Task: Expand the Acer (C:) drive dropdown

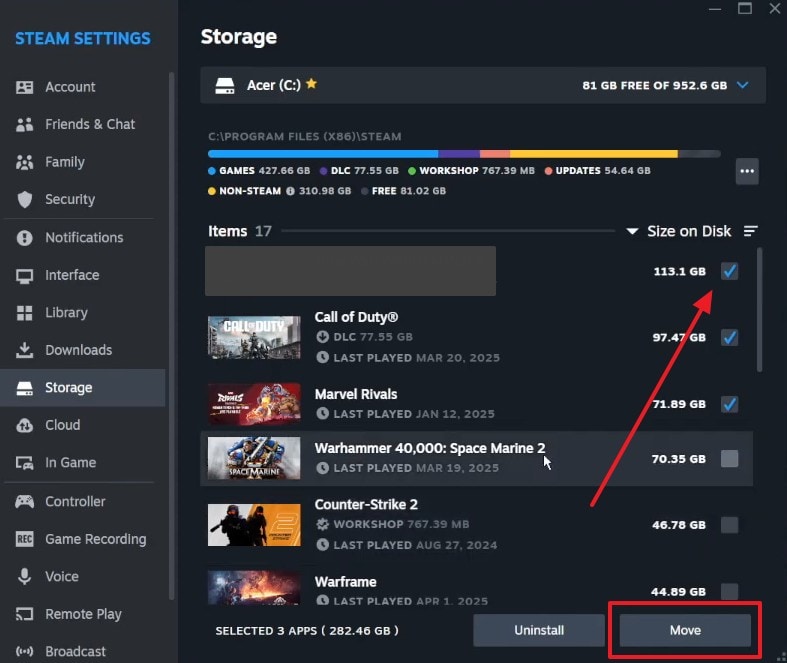Action: point(742,86)
